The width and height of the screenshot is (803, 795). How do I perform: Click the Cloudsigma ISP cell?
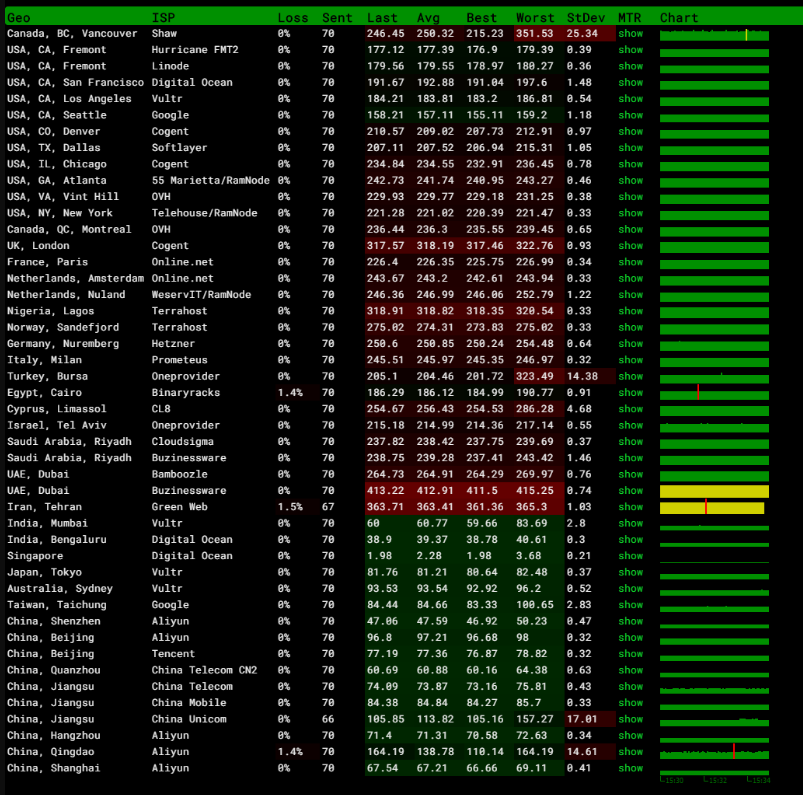[183, 442]
